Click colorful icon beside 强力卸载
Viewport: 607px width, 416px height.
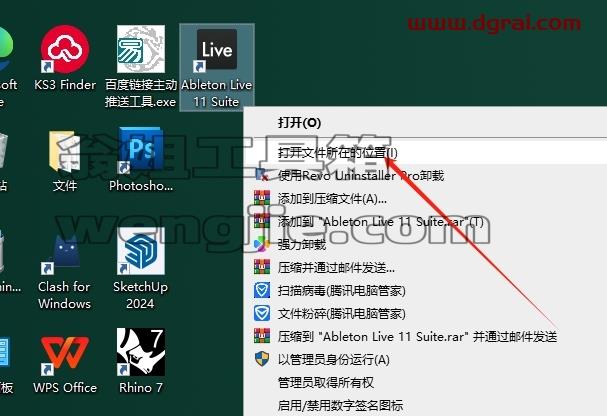click(x=262, y=244)
